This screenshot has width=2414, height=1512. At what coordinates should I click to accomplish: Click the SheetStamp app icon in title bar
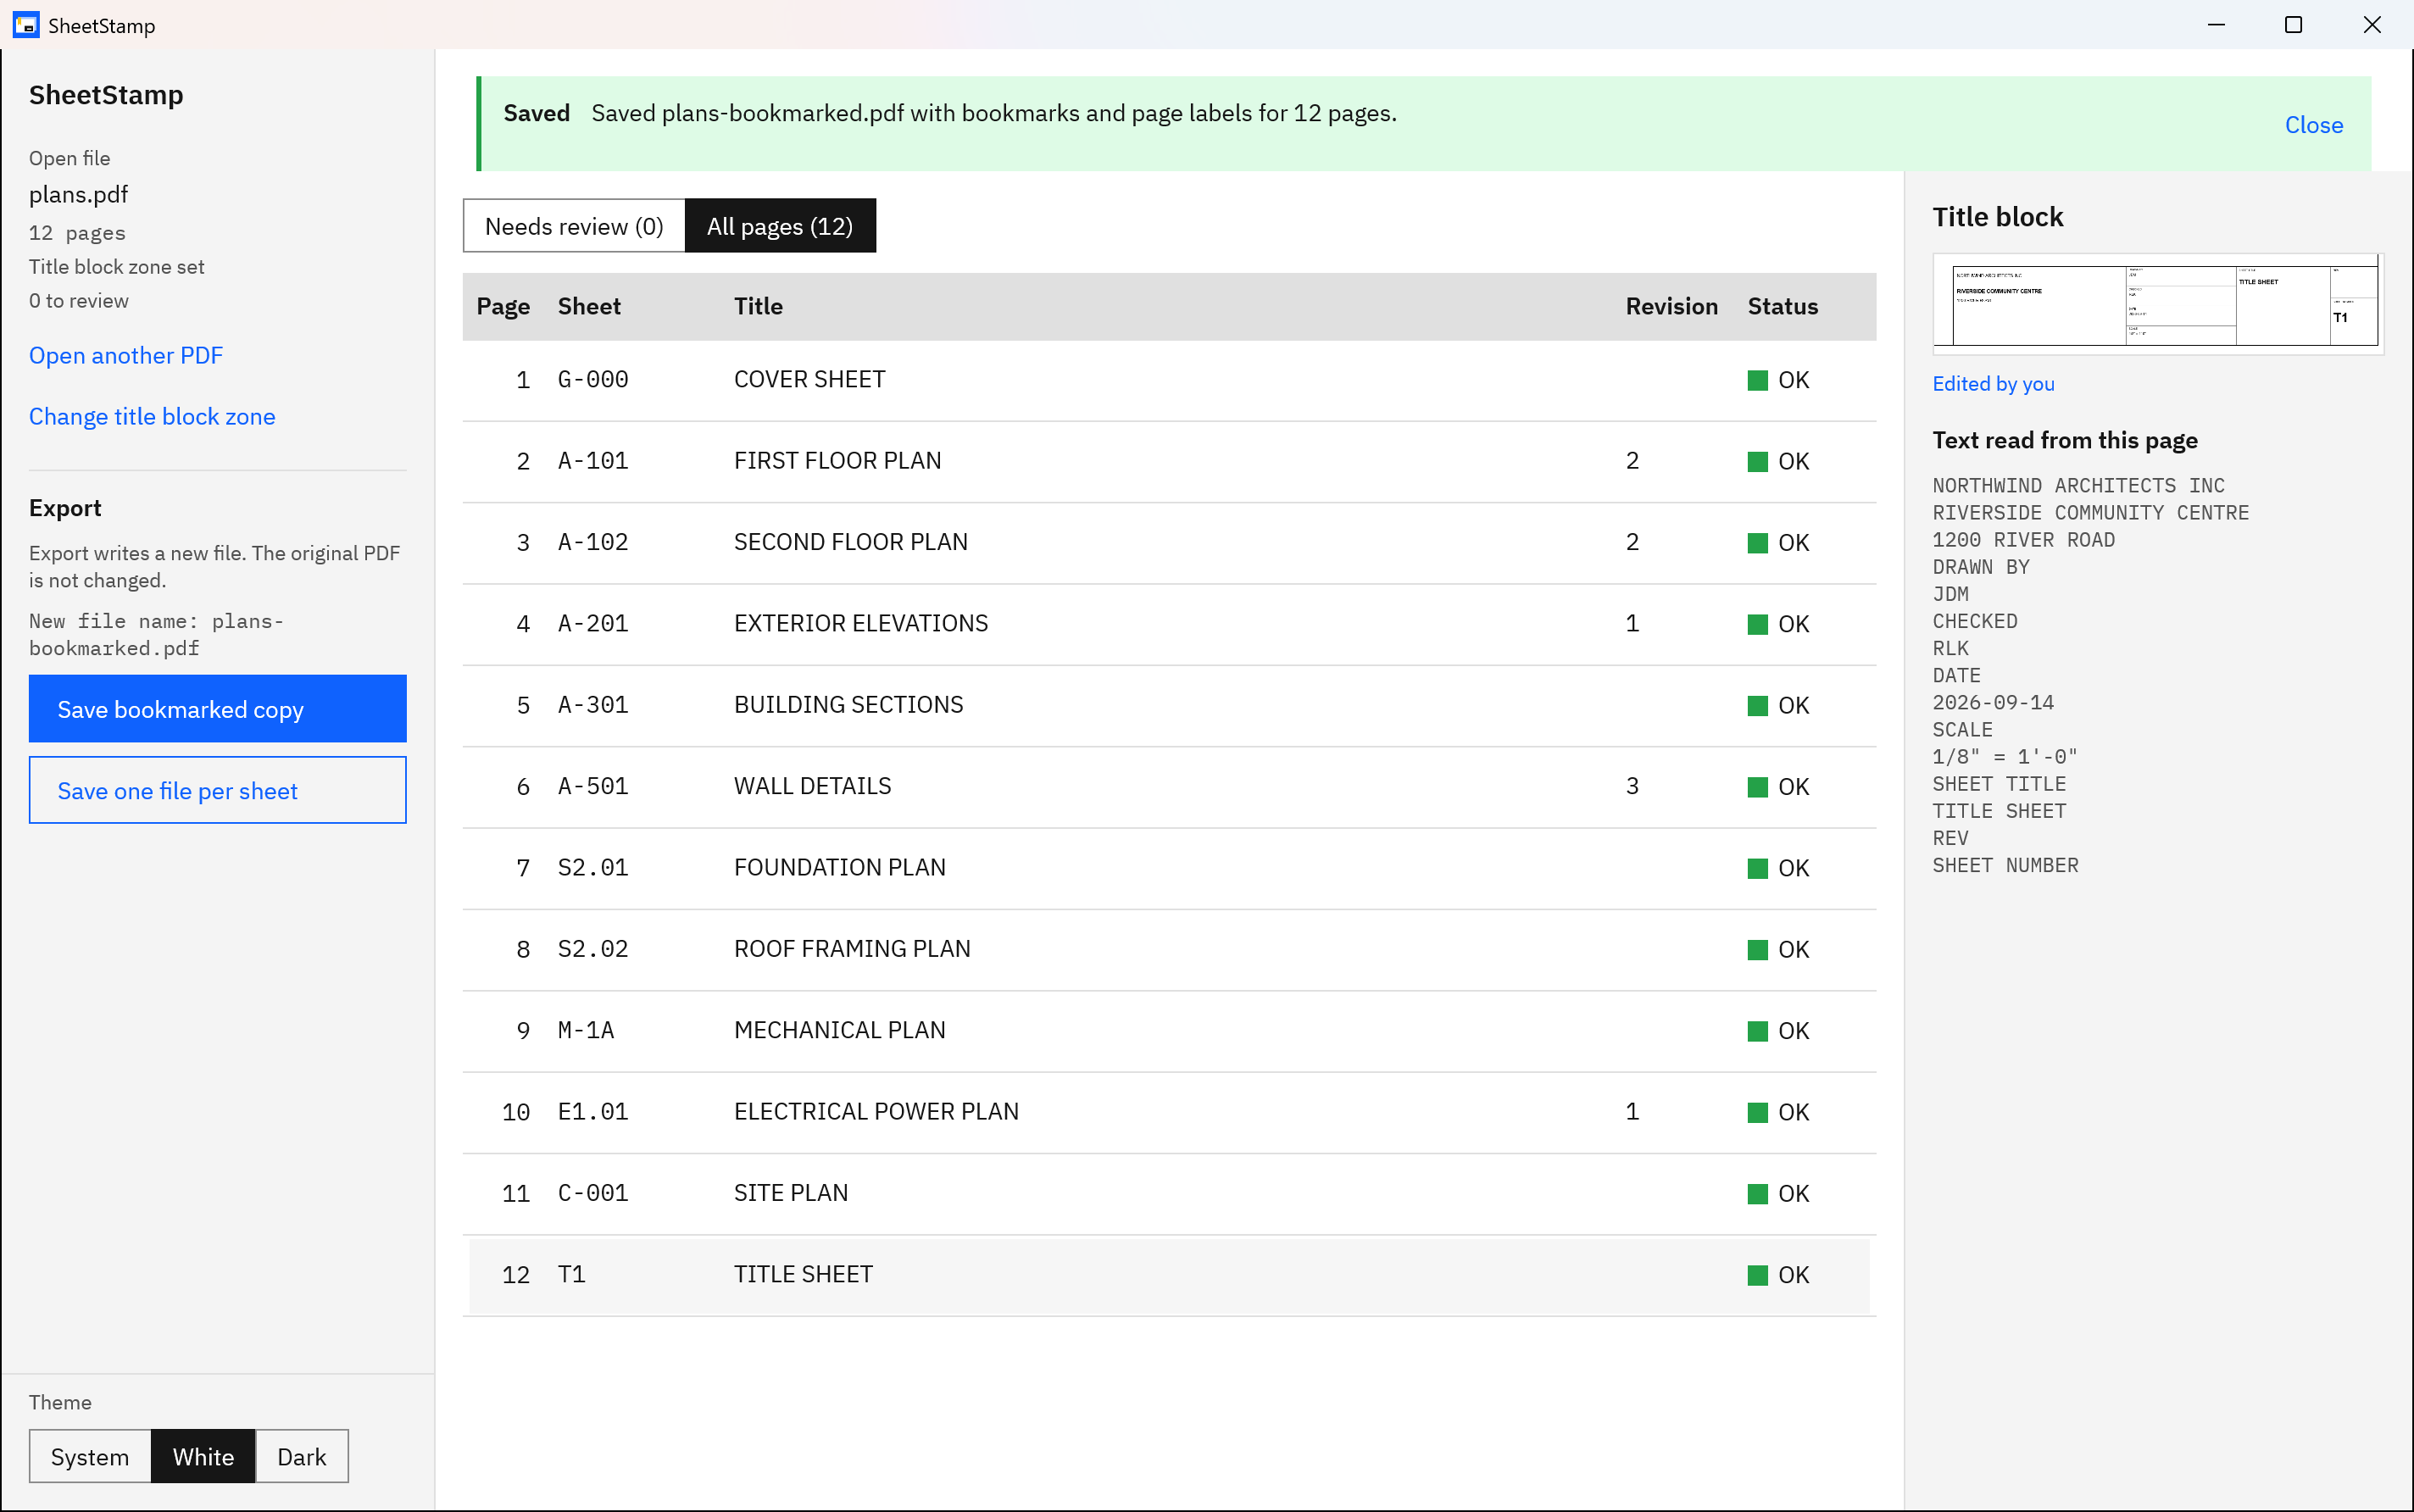point(26,25)
